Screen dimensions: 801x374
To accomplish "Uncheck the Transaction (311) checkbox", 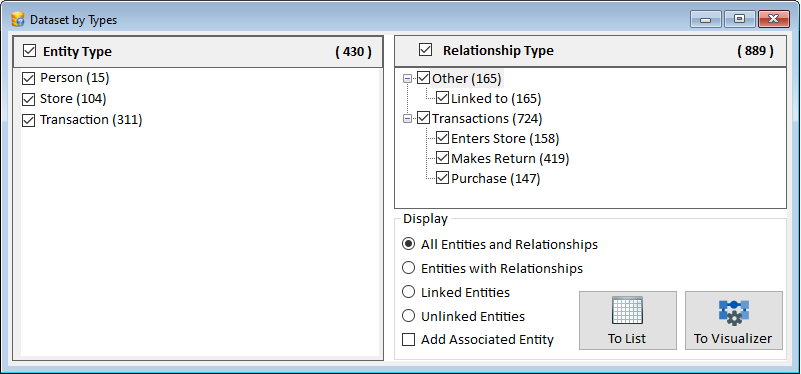I will click(x=28, y=121).
